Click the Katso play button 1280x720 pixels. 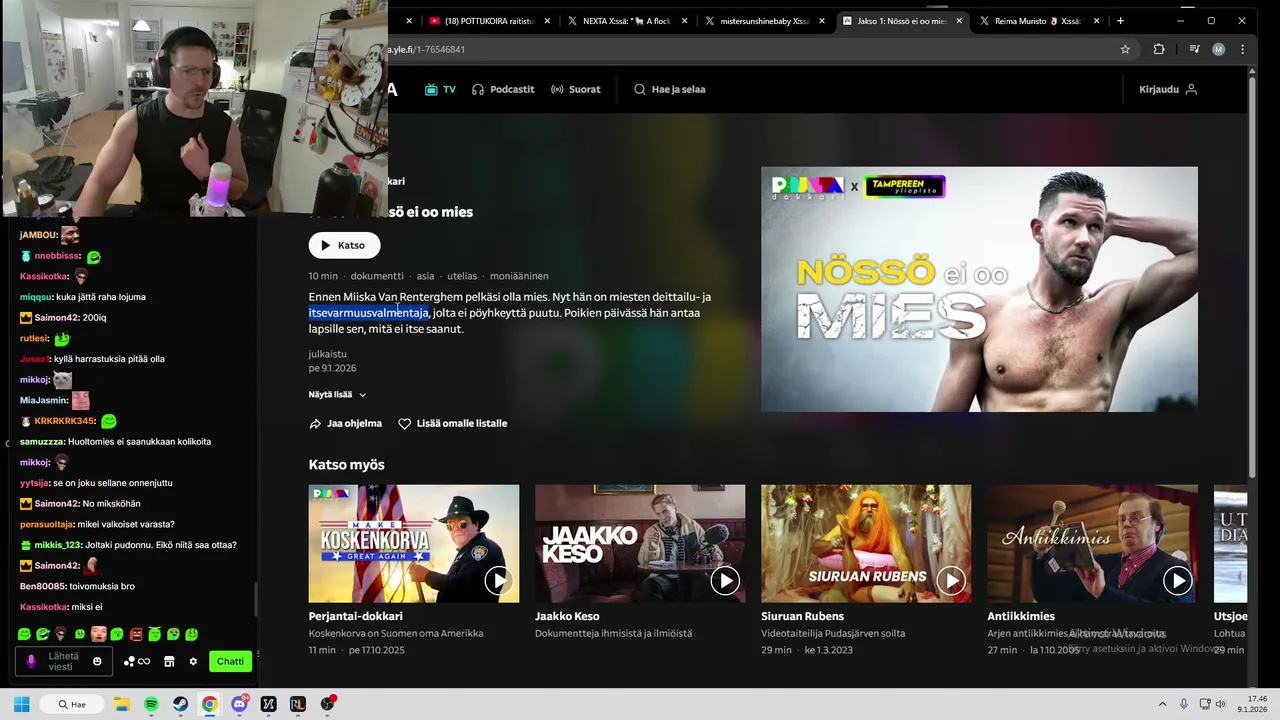pyautogui.click(x=344, y=245)
